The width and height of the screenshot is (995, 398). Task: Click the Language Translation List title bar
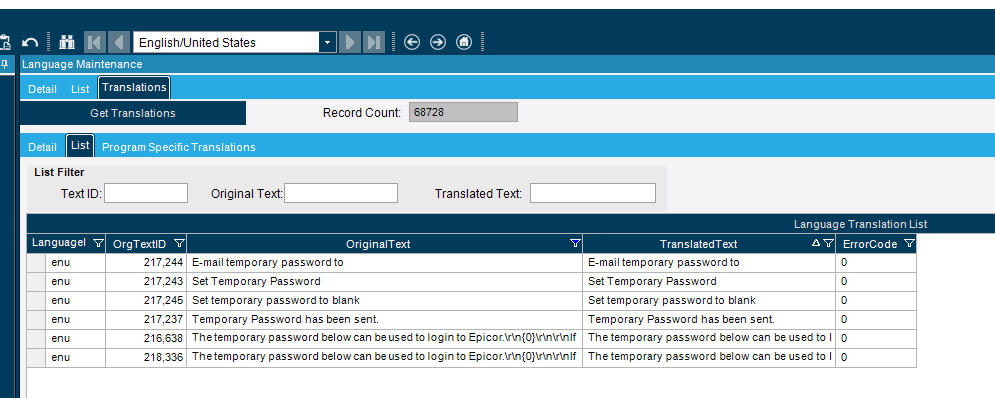511,224
